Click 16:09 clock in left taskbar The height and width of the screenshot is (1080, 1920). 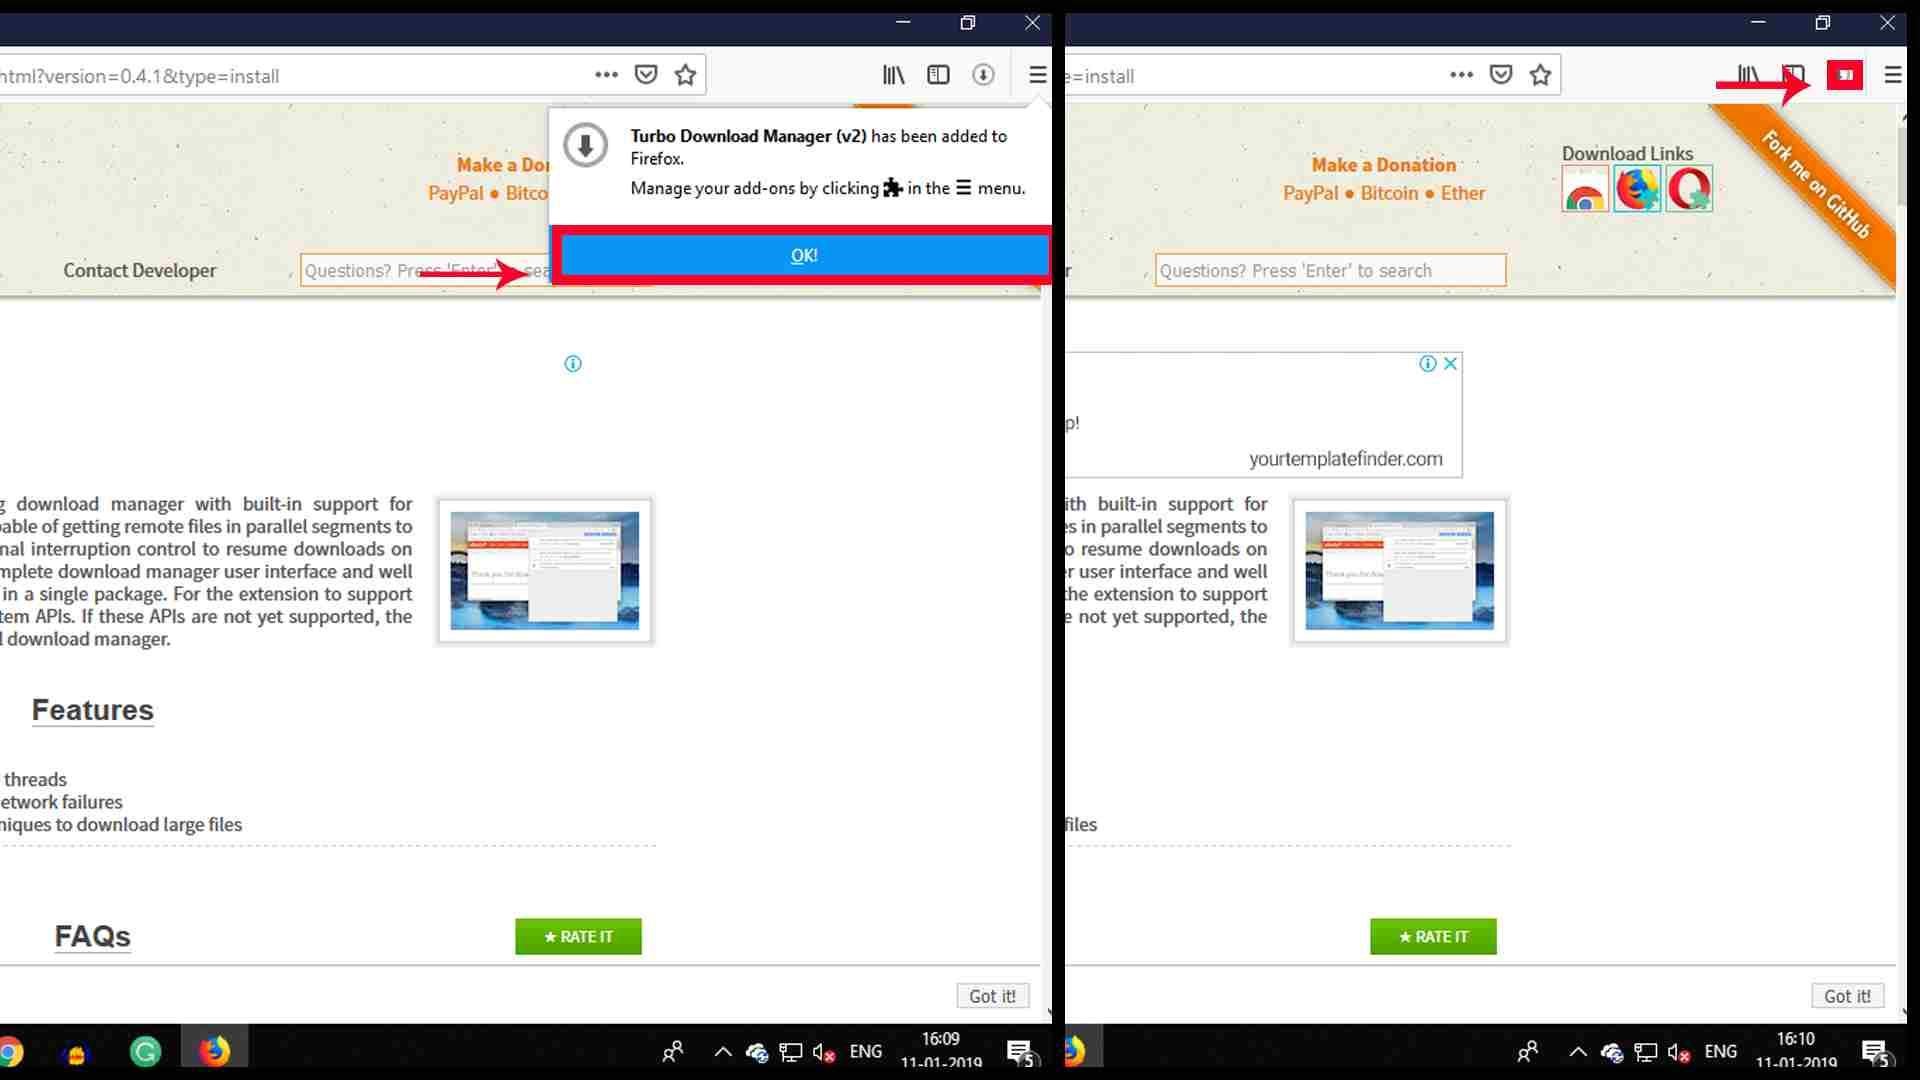tap(941, 1040)
